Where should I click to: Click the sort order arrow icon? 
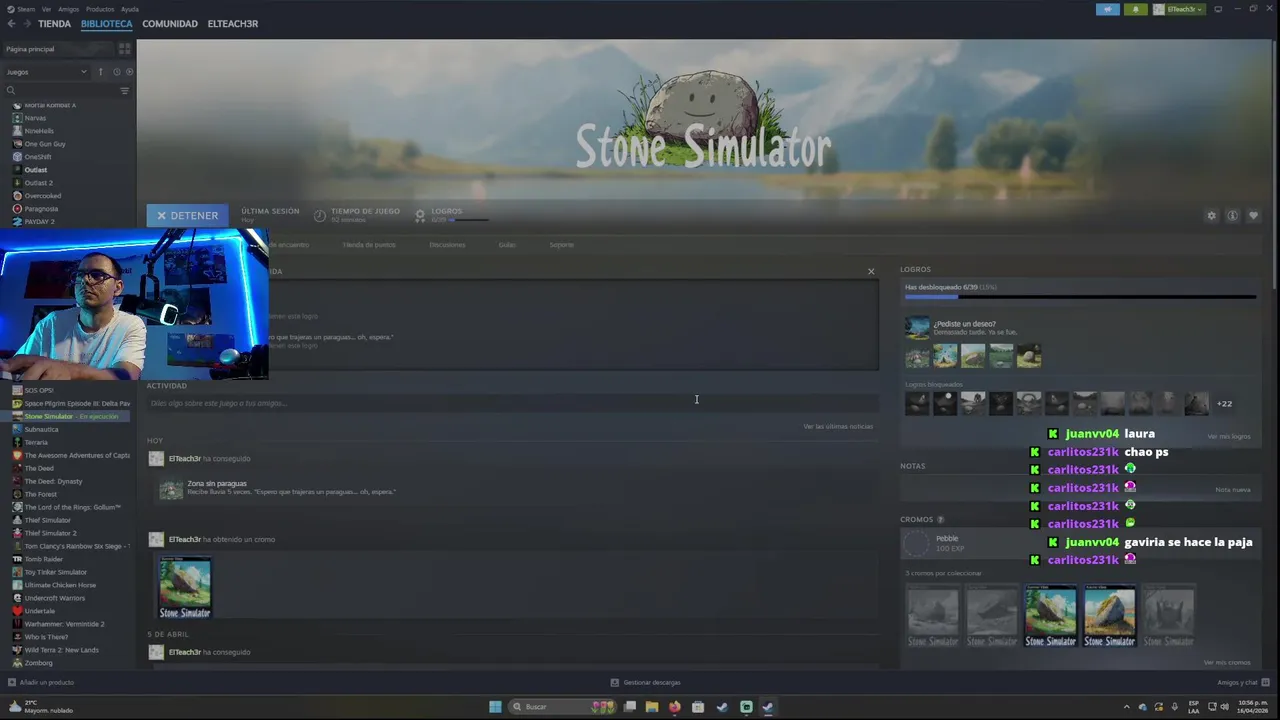pyautogui.click(x=100, y=72)
